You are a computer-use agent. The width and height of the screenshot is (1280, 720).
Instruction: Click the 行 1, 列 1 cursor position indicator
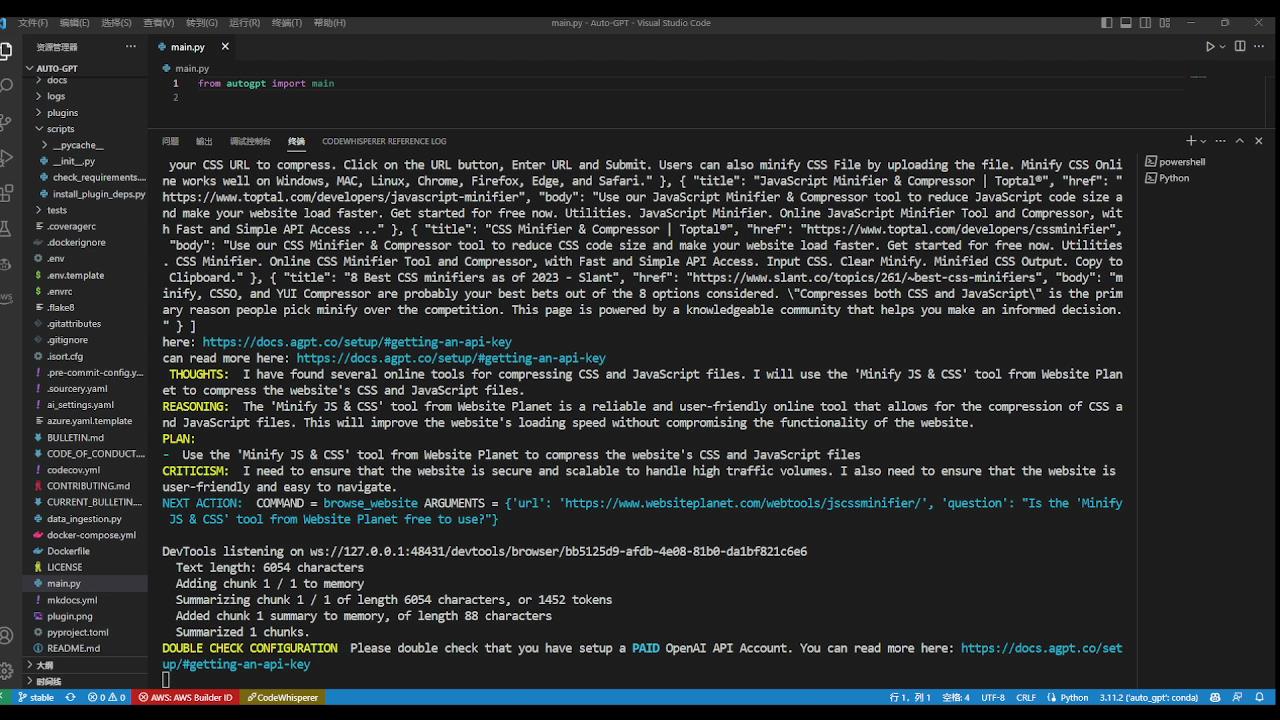pos(910,697)
